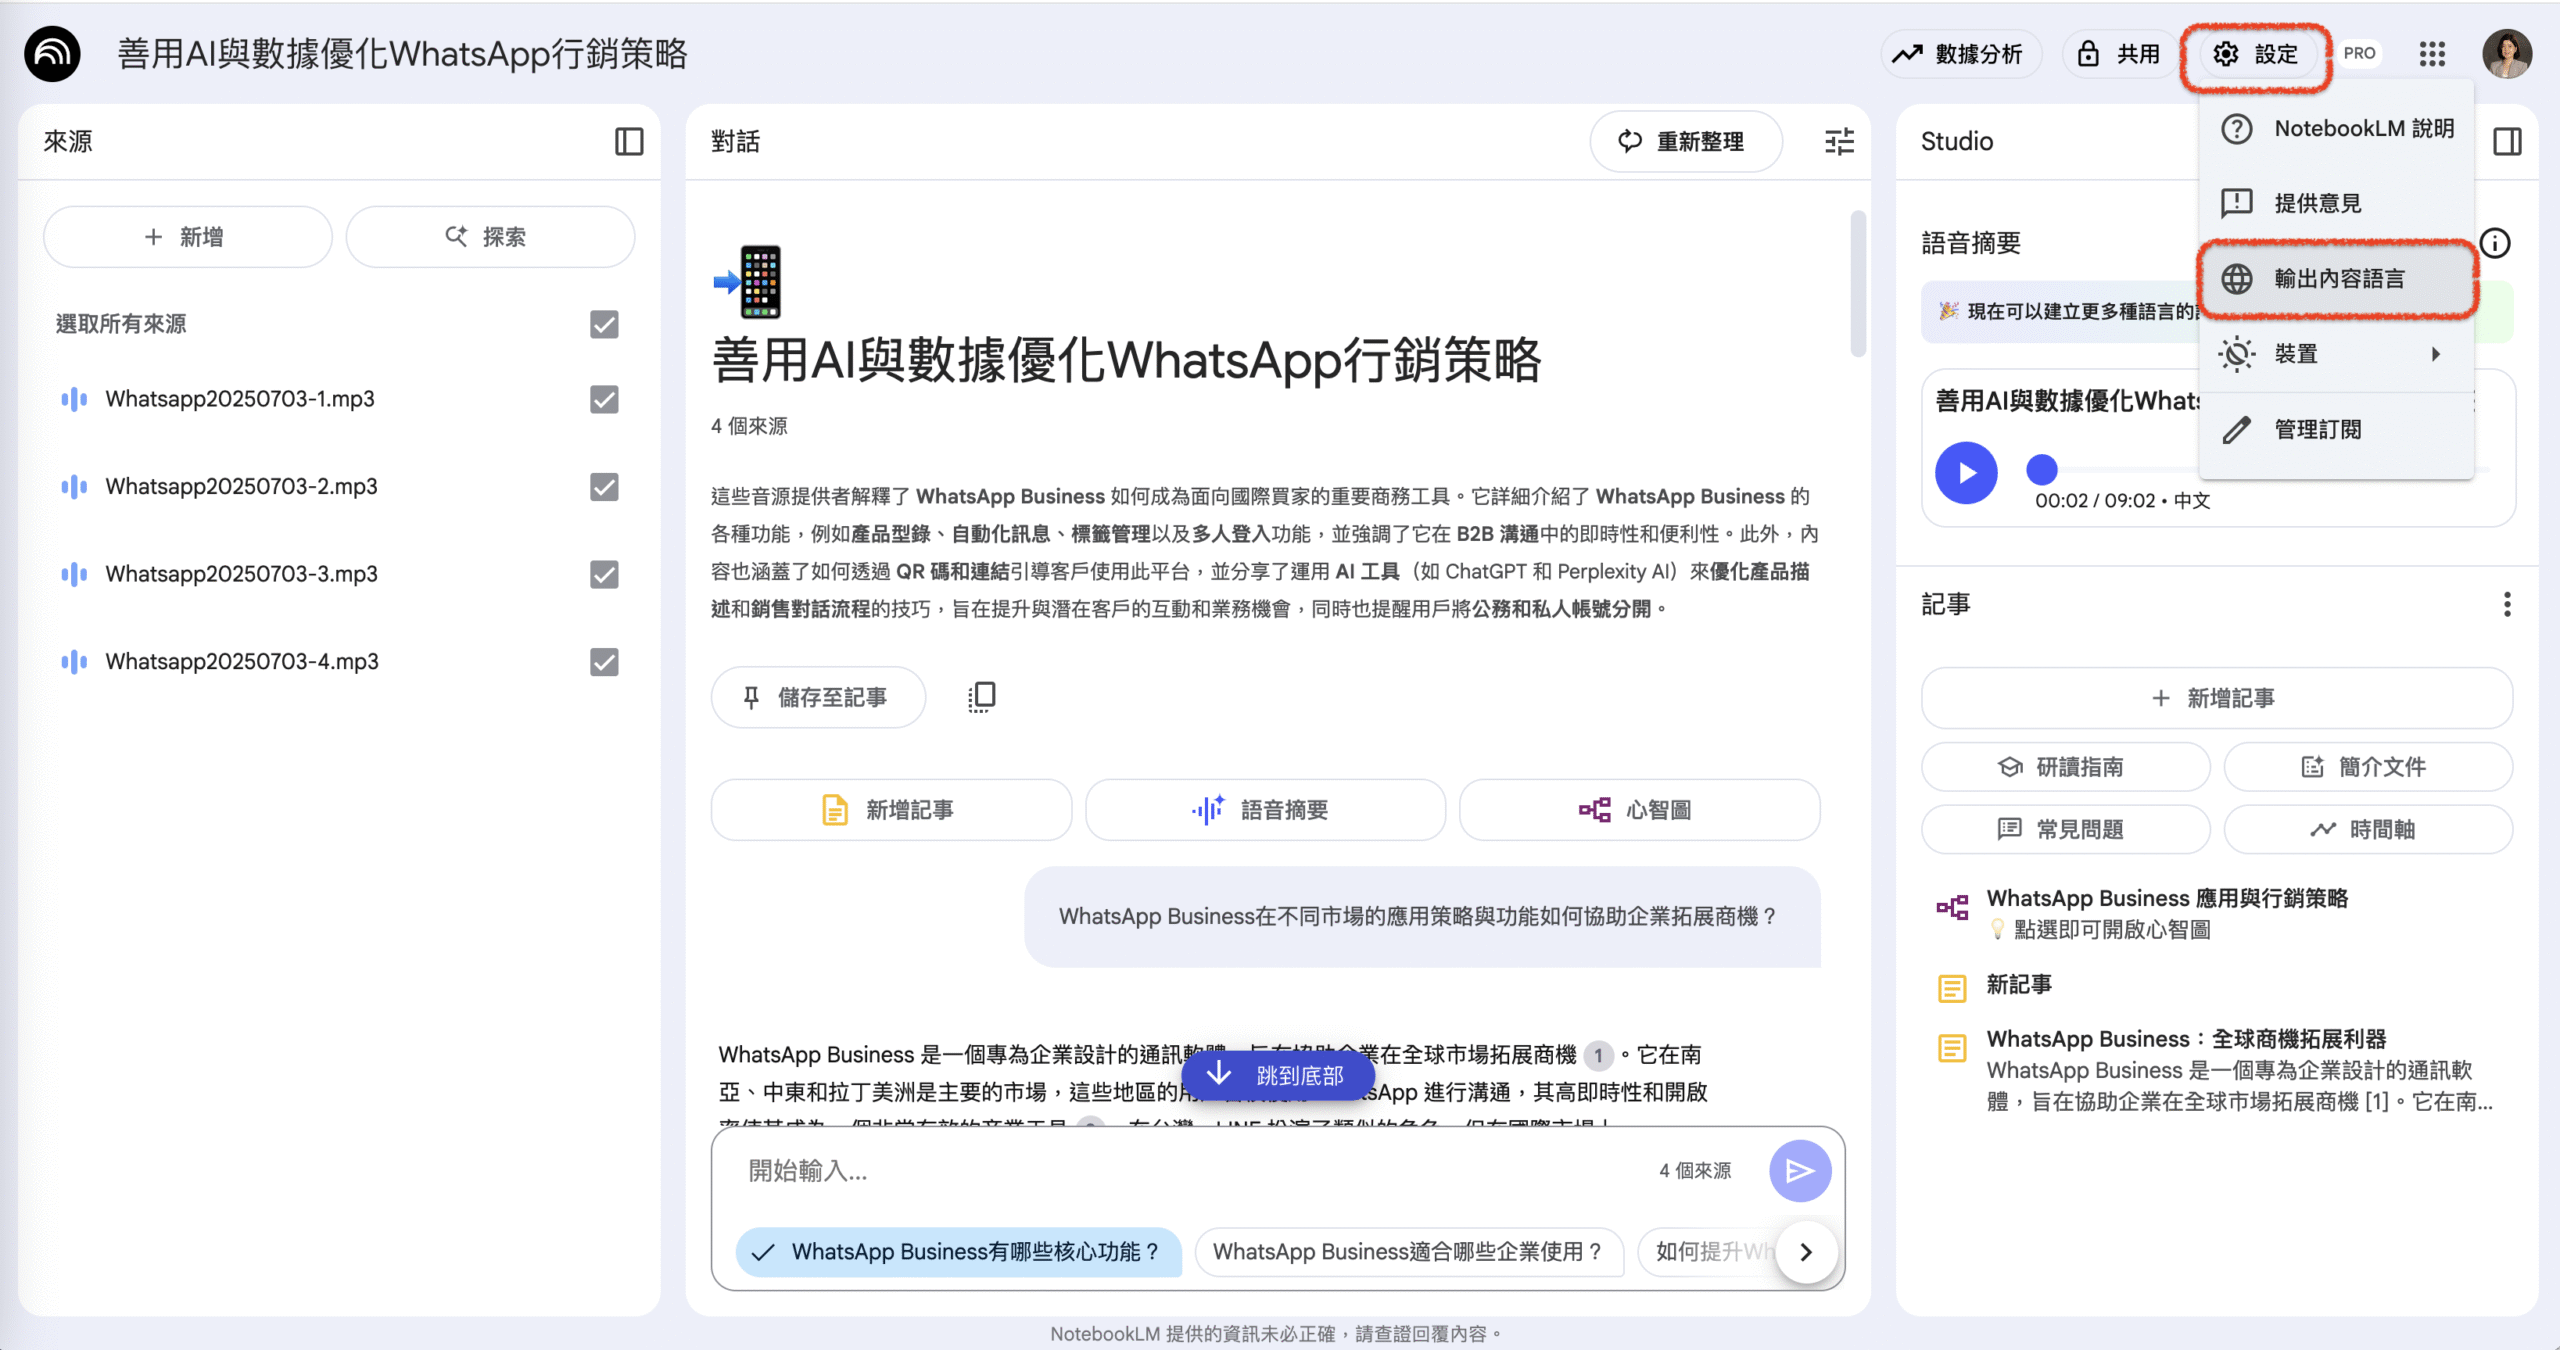The width and height of the screenshot is (2560, 1350).
Task: Click 探索 to discover sources
Action: [489, 237]
